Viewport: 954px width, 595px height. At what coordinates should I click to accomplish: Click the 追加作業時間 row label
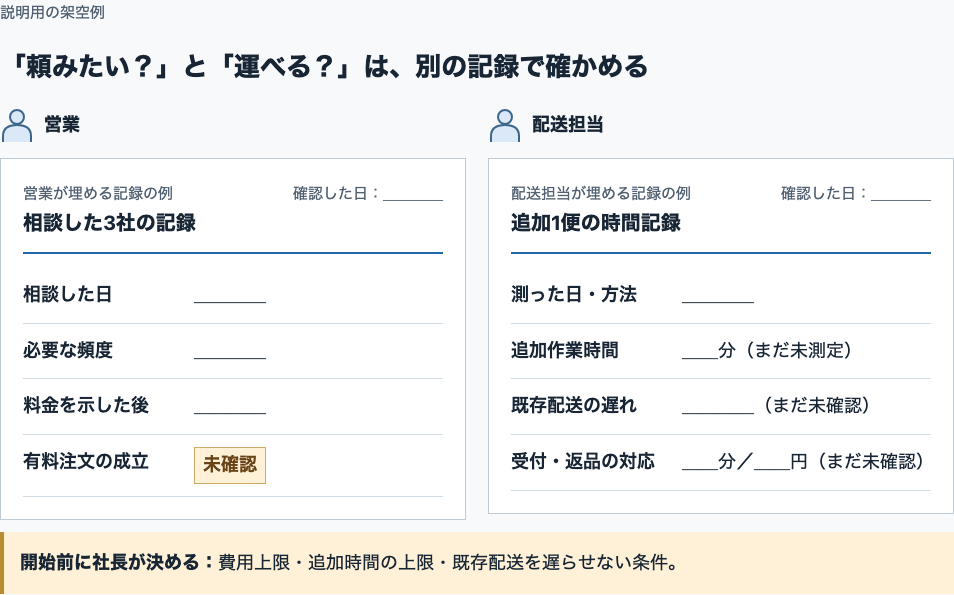(x=565, y=350)
